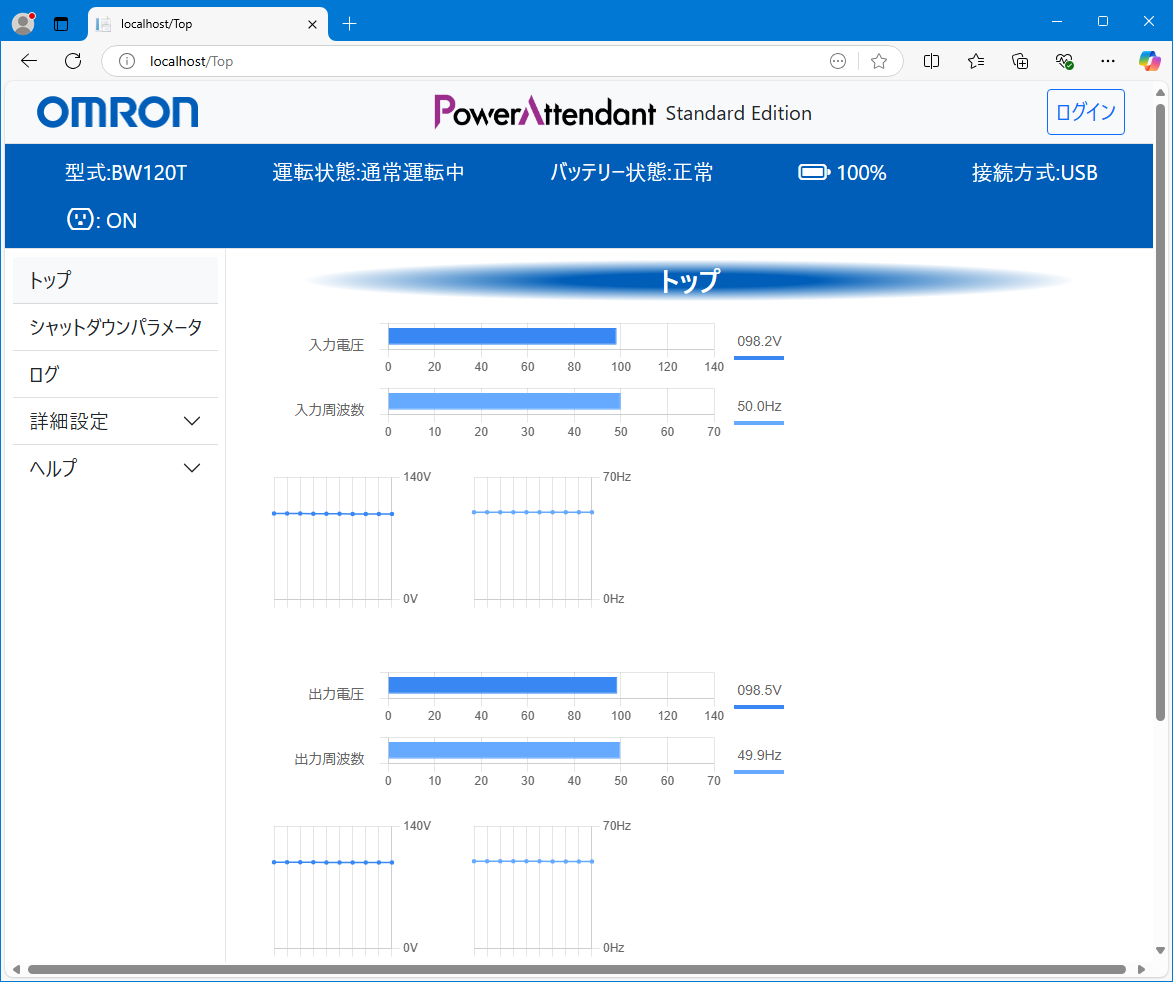Viewport: 1173px width, 982px height.
Task: Click the input voltage history chart
Action: [x=333, y=538]
